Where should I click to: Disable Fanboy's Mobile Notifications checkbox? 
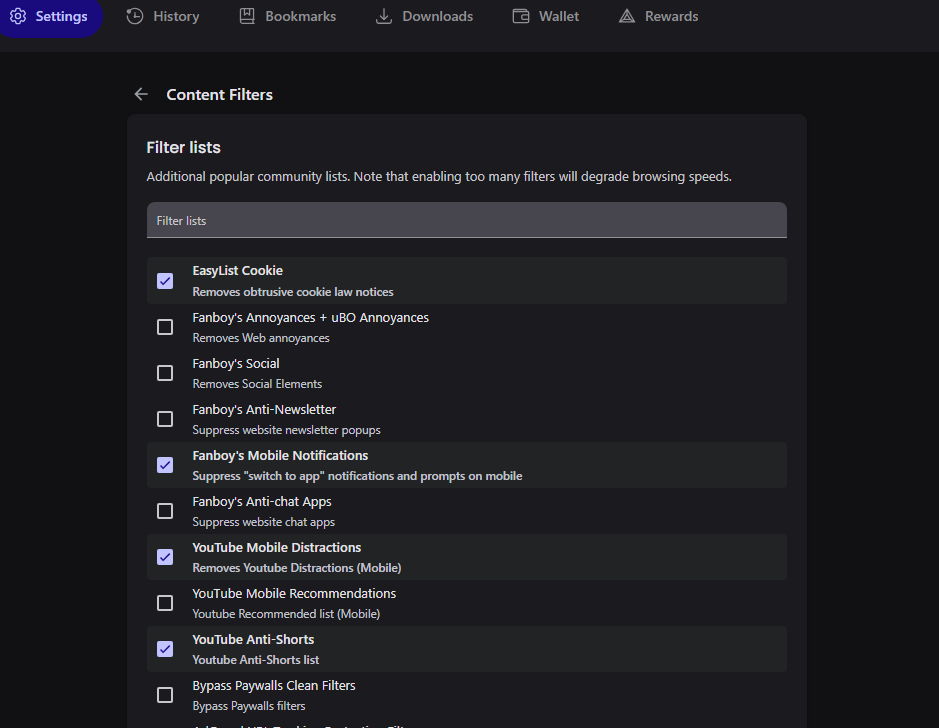coord(165,465)
